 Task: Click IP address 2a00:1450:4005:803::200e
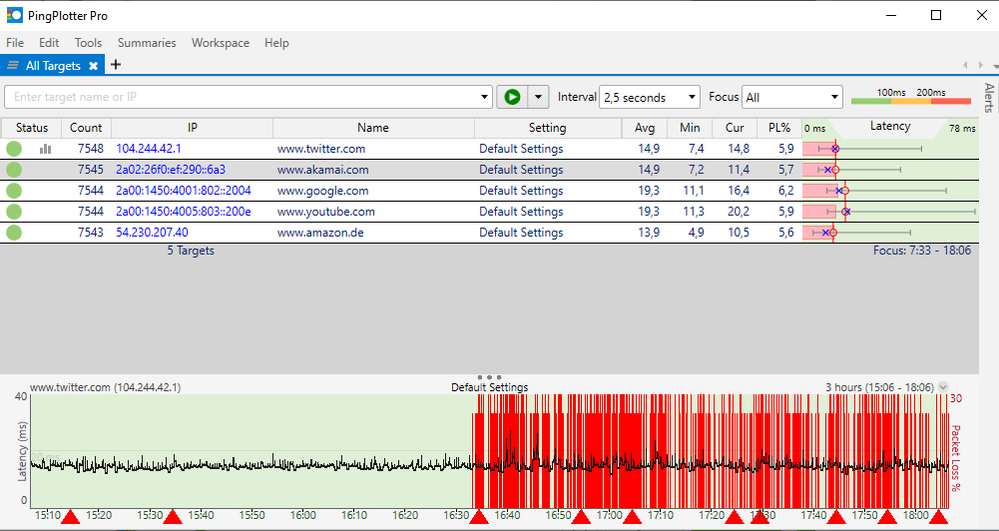click(x=183, y=212)
